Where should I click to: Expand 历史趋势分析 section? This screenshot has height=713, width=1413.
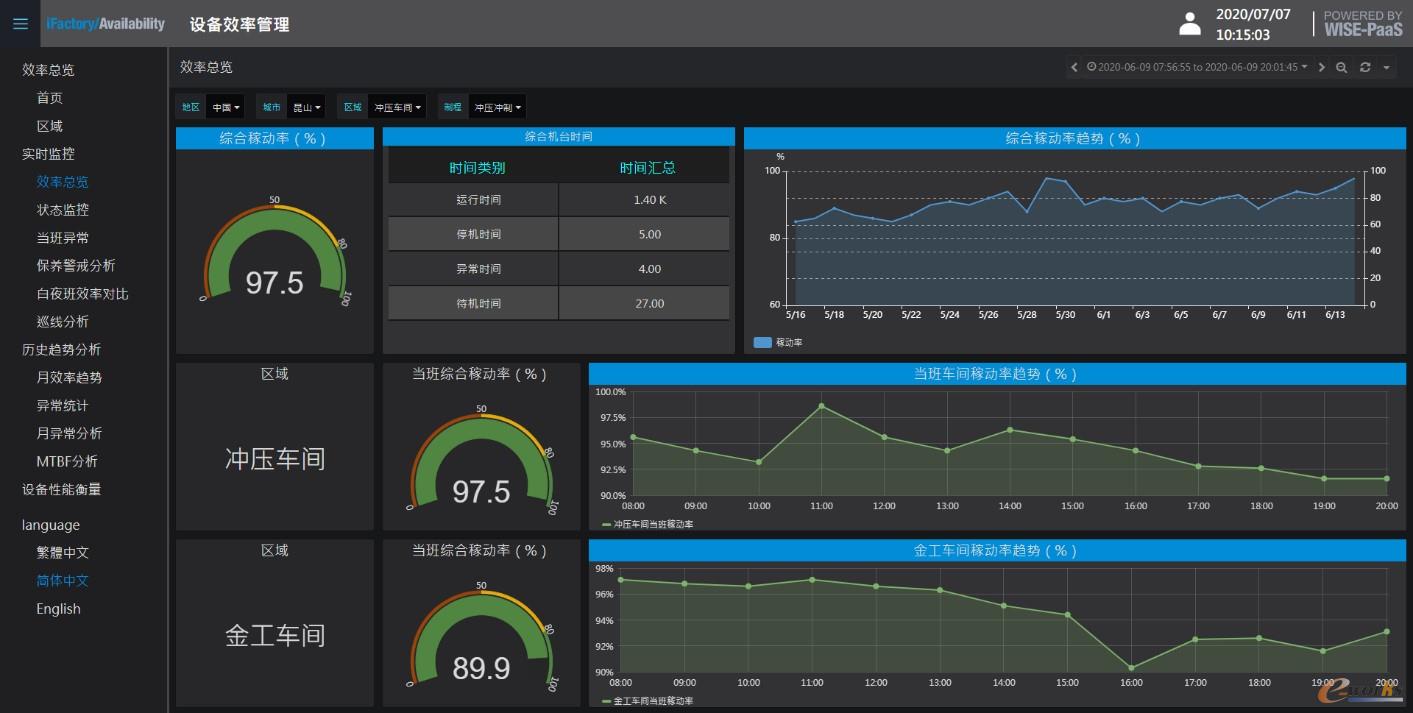point(62,350)
